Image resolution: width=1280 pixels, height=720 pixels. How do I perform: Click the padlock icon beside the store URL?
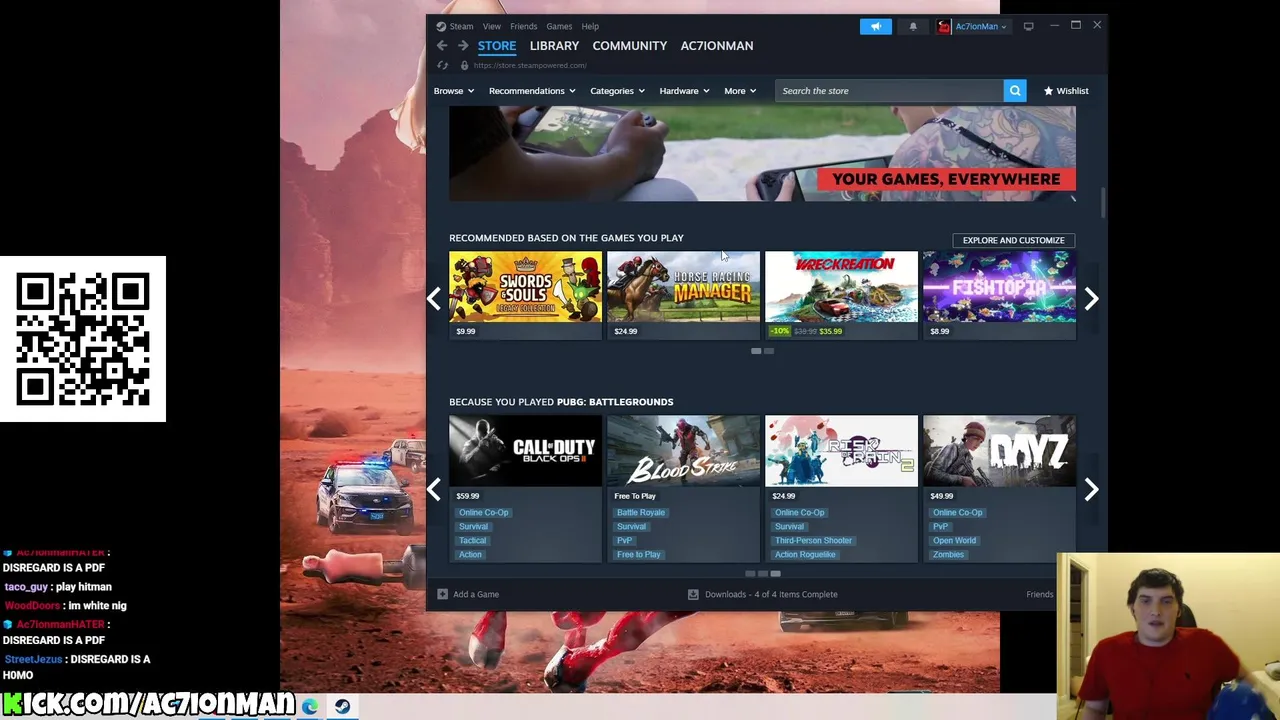click(x=464, y=66)
